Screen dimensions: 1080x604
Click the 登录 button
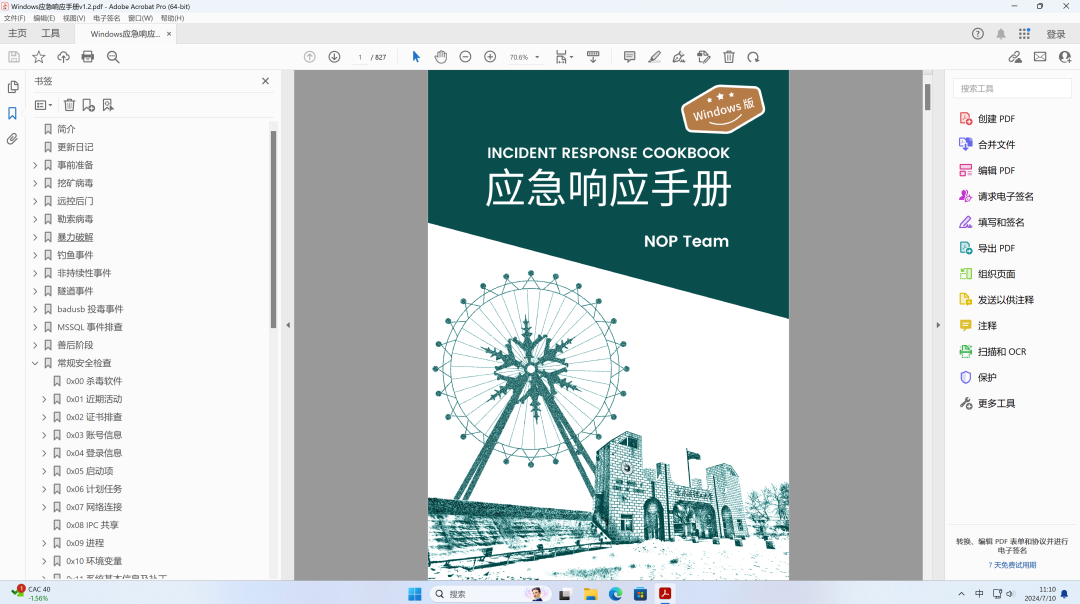tap(1055, 33)
